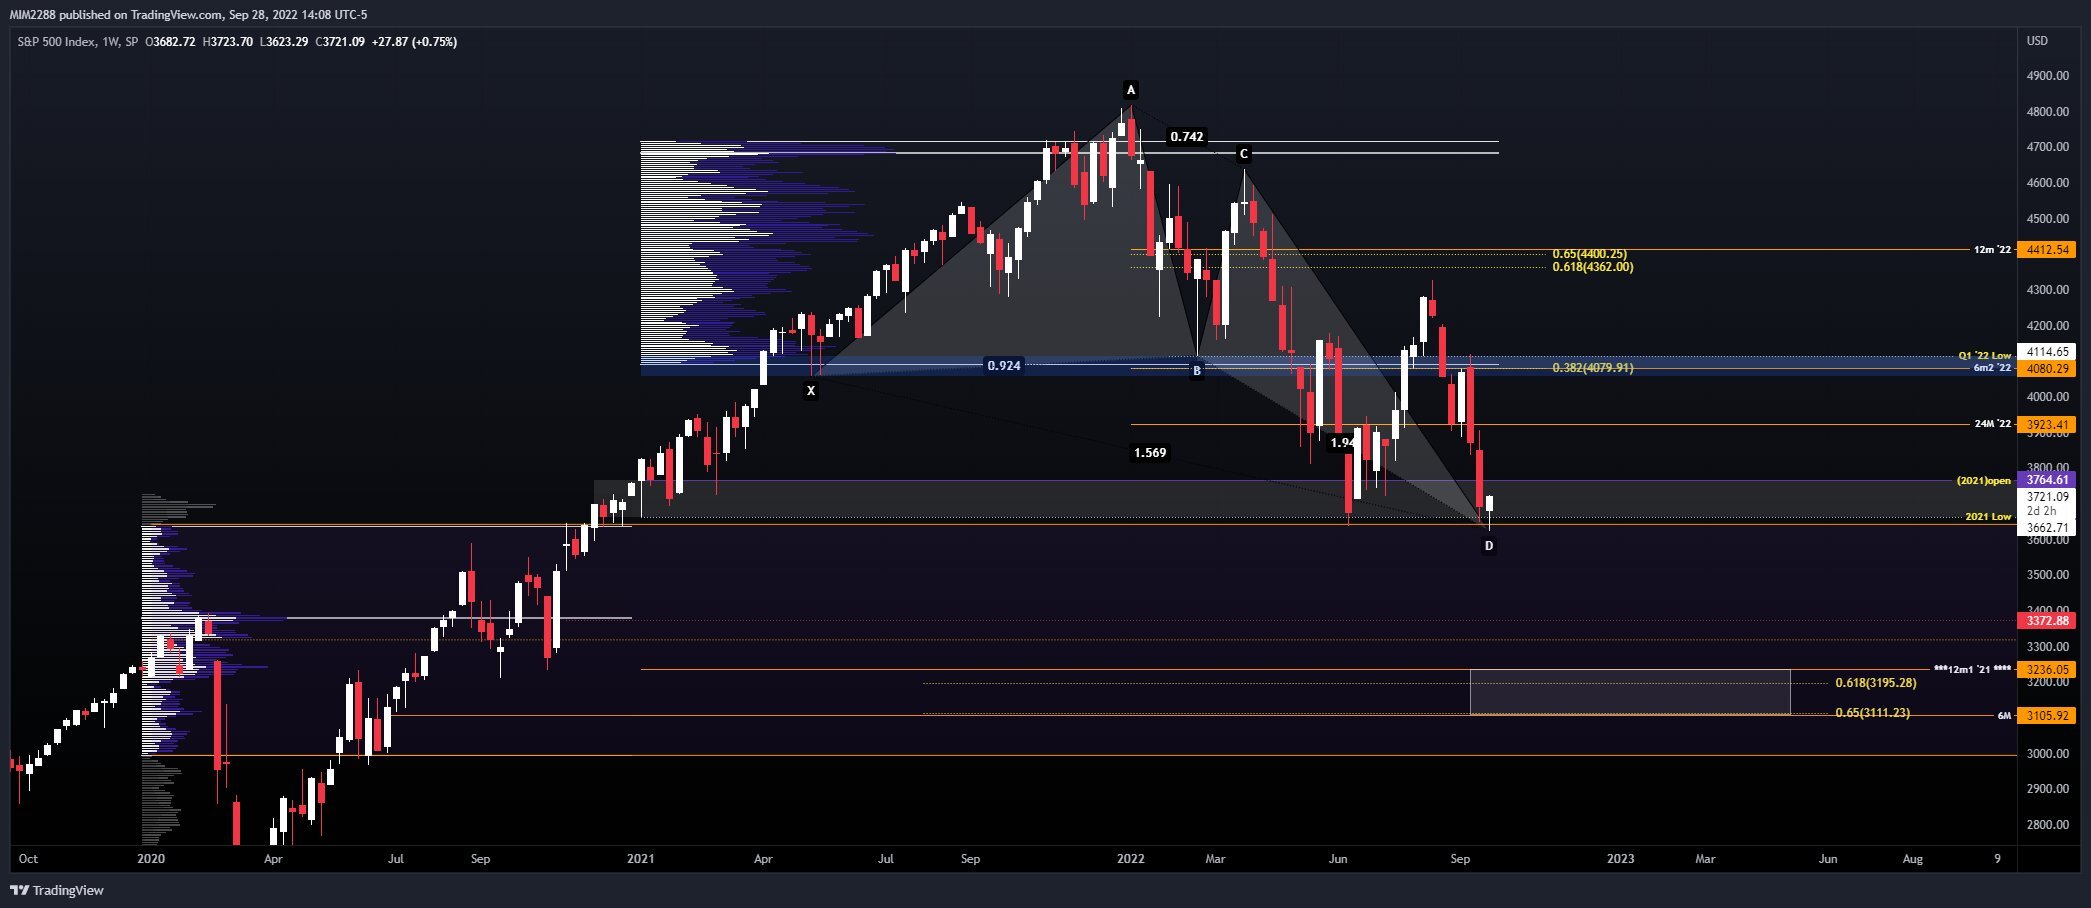Click the open value O3682.72 in header
Viewport: 2091px width, 908px height.
click(171, 42)
